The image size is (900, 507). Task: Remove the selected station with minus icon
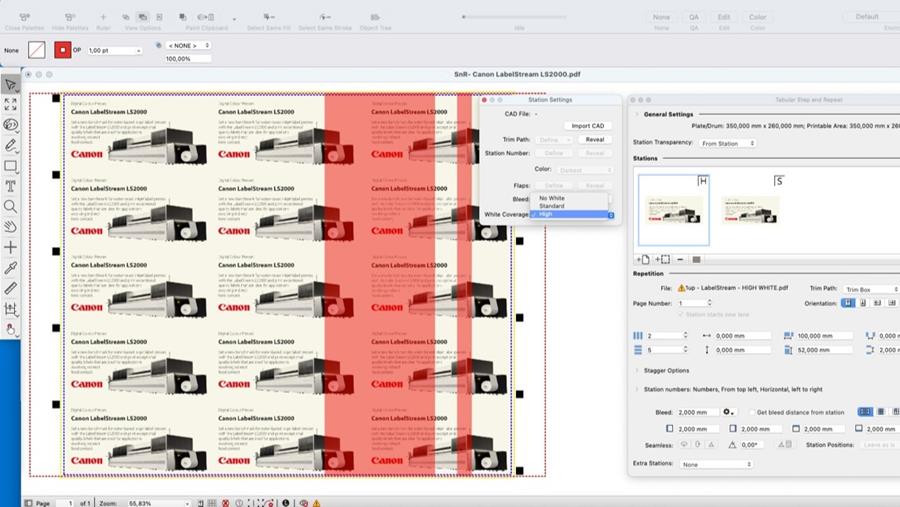680,260
